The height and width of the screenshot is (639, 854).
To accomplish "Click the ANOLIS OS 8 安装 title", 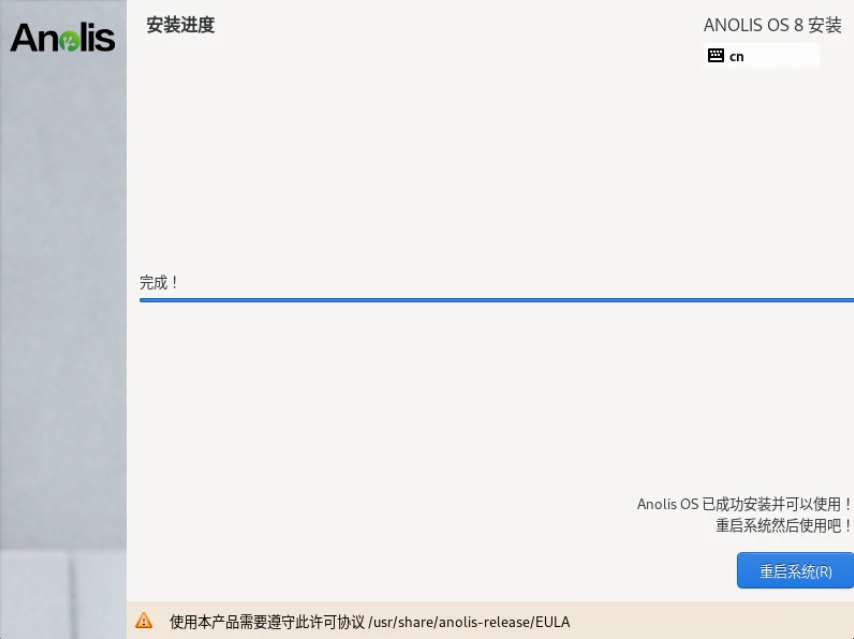I will click(772, 25).
